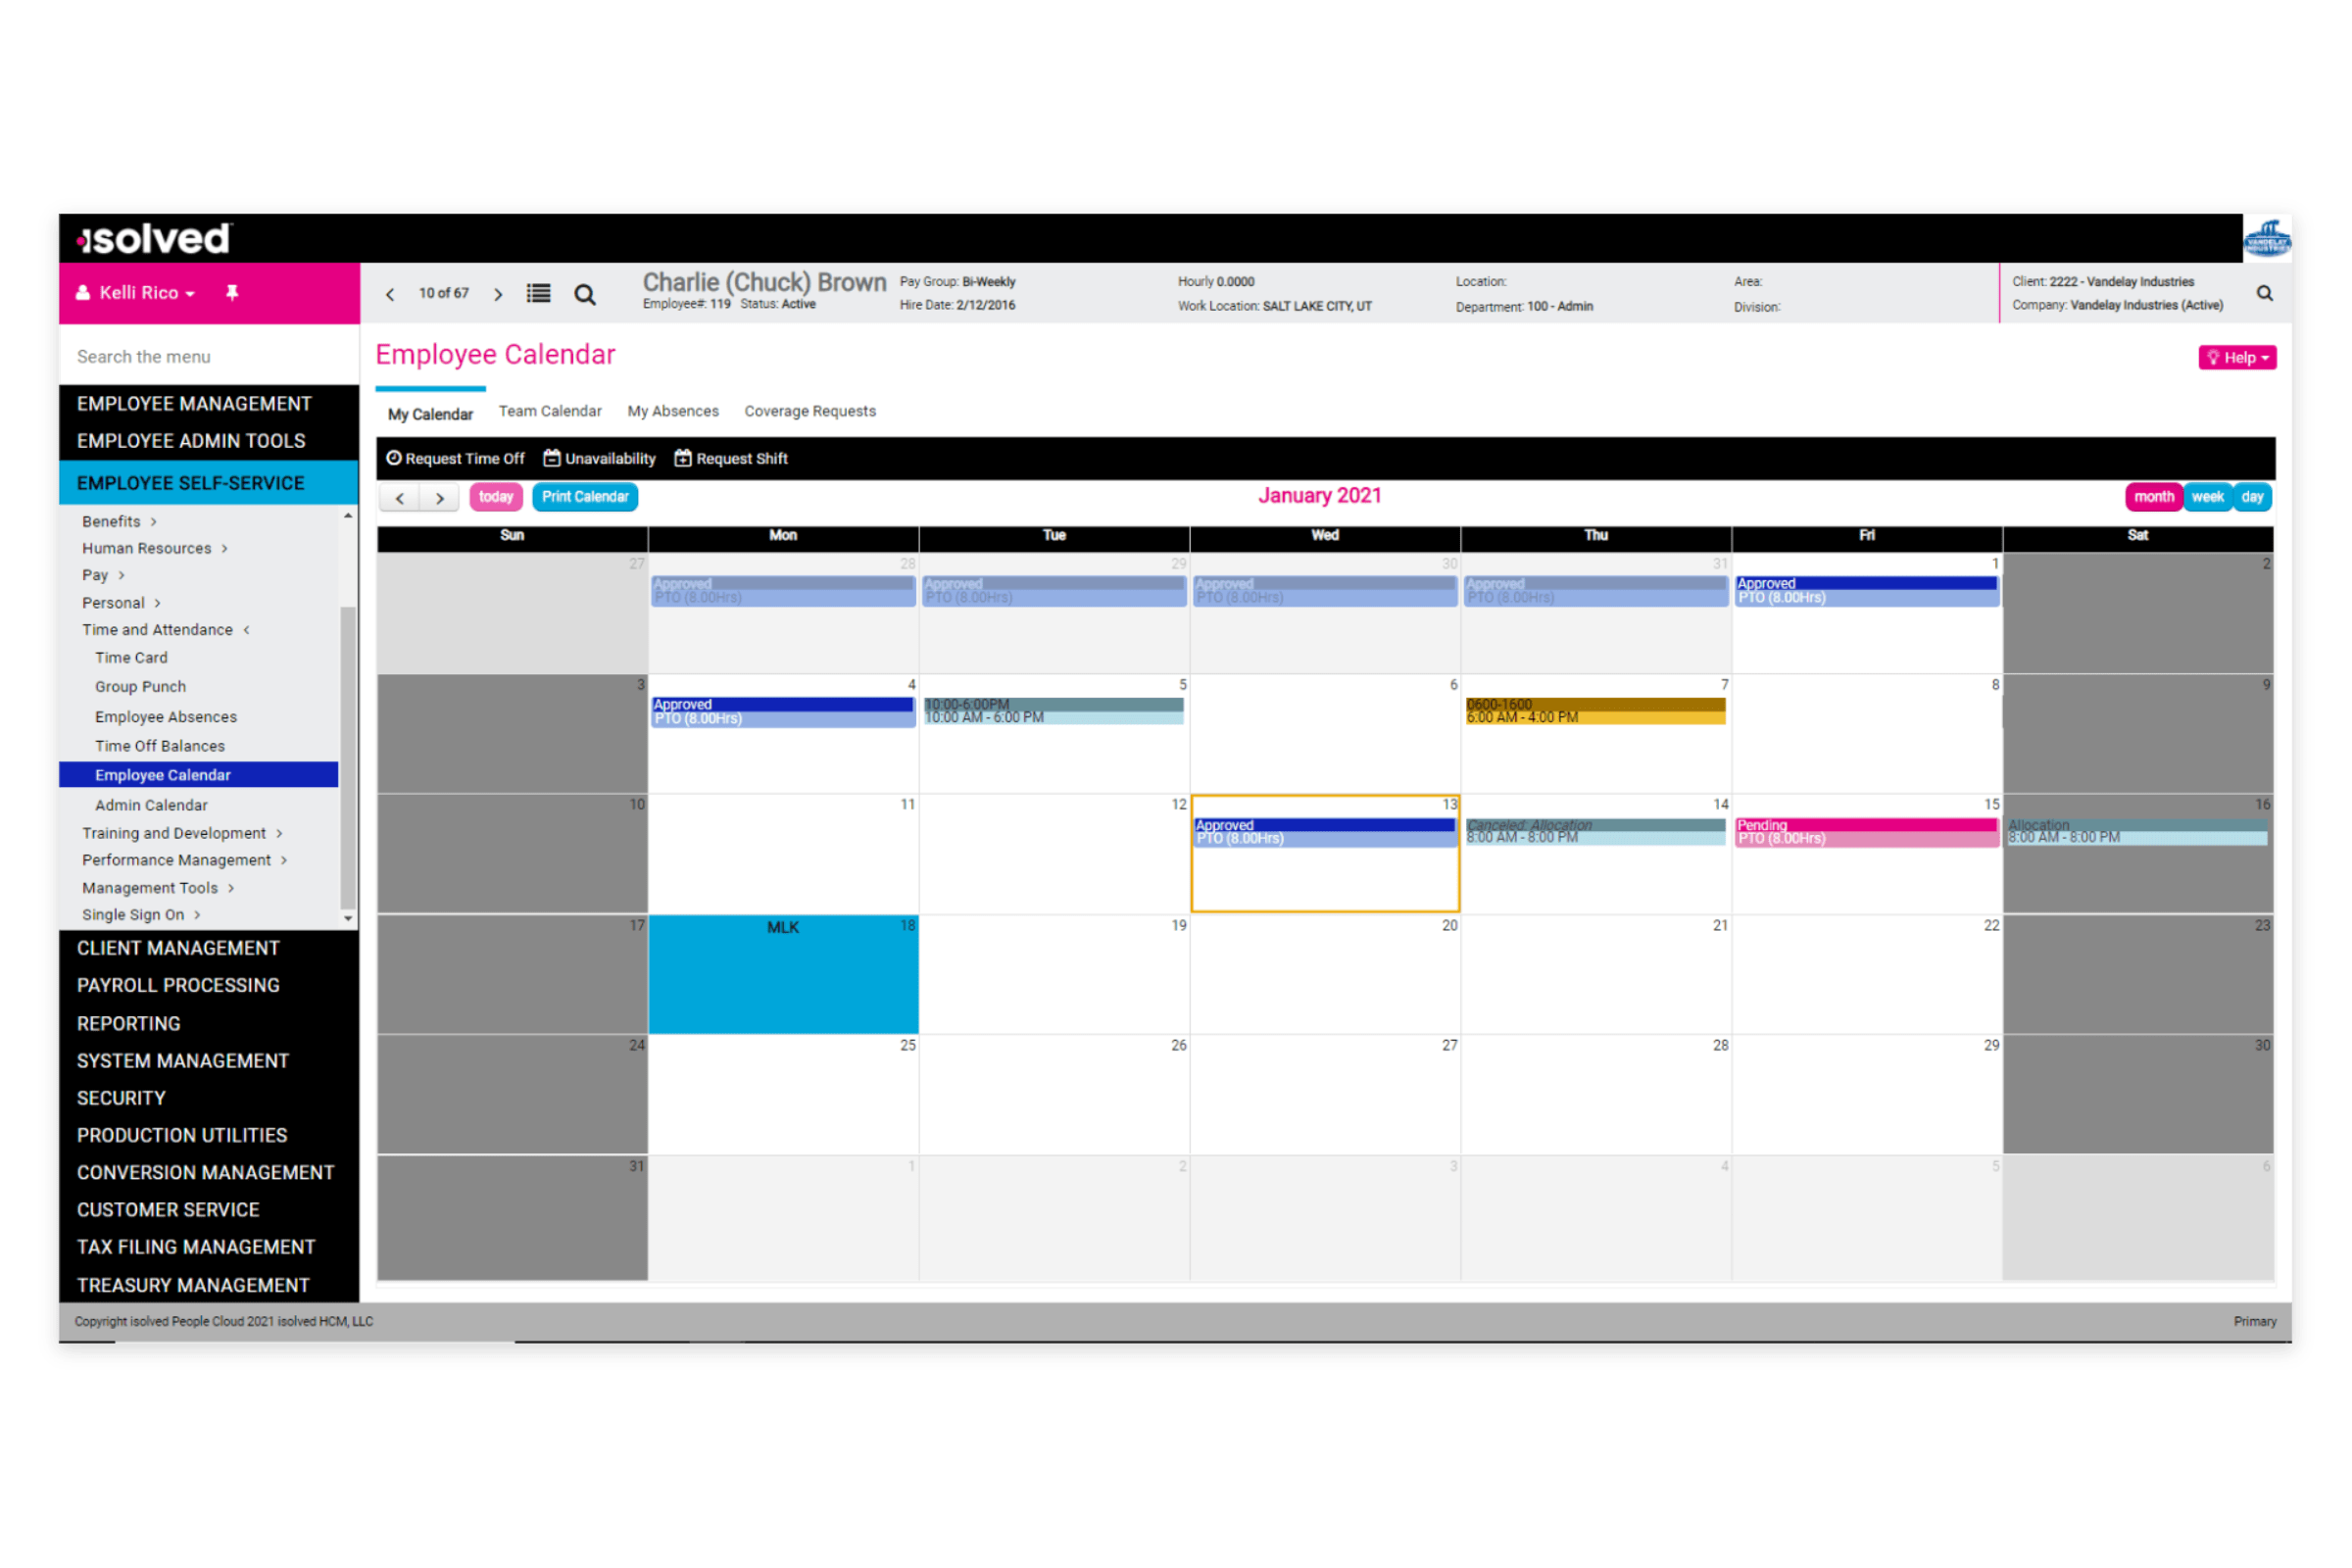Navigate calendar to the next month
The height and width of the screenshot is (1568, 2352).
(440, 497)
